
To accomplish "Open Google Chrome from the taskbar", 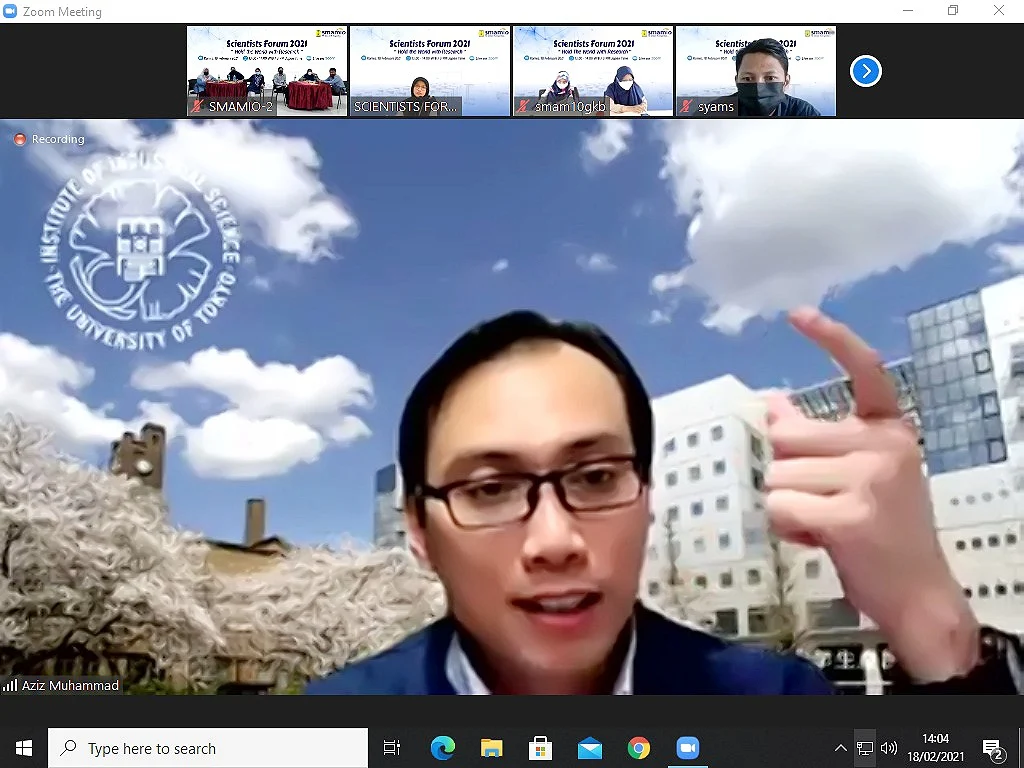I will 638,748.
